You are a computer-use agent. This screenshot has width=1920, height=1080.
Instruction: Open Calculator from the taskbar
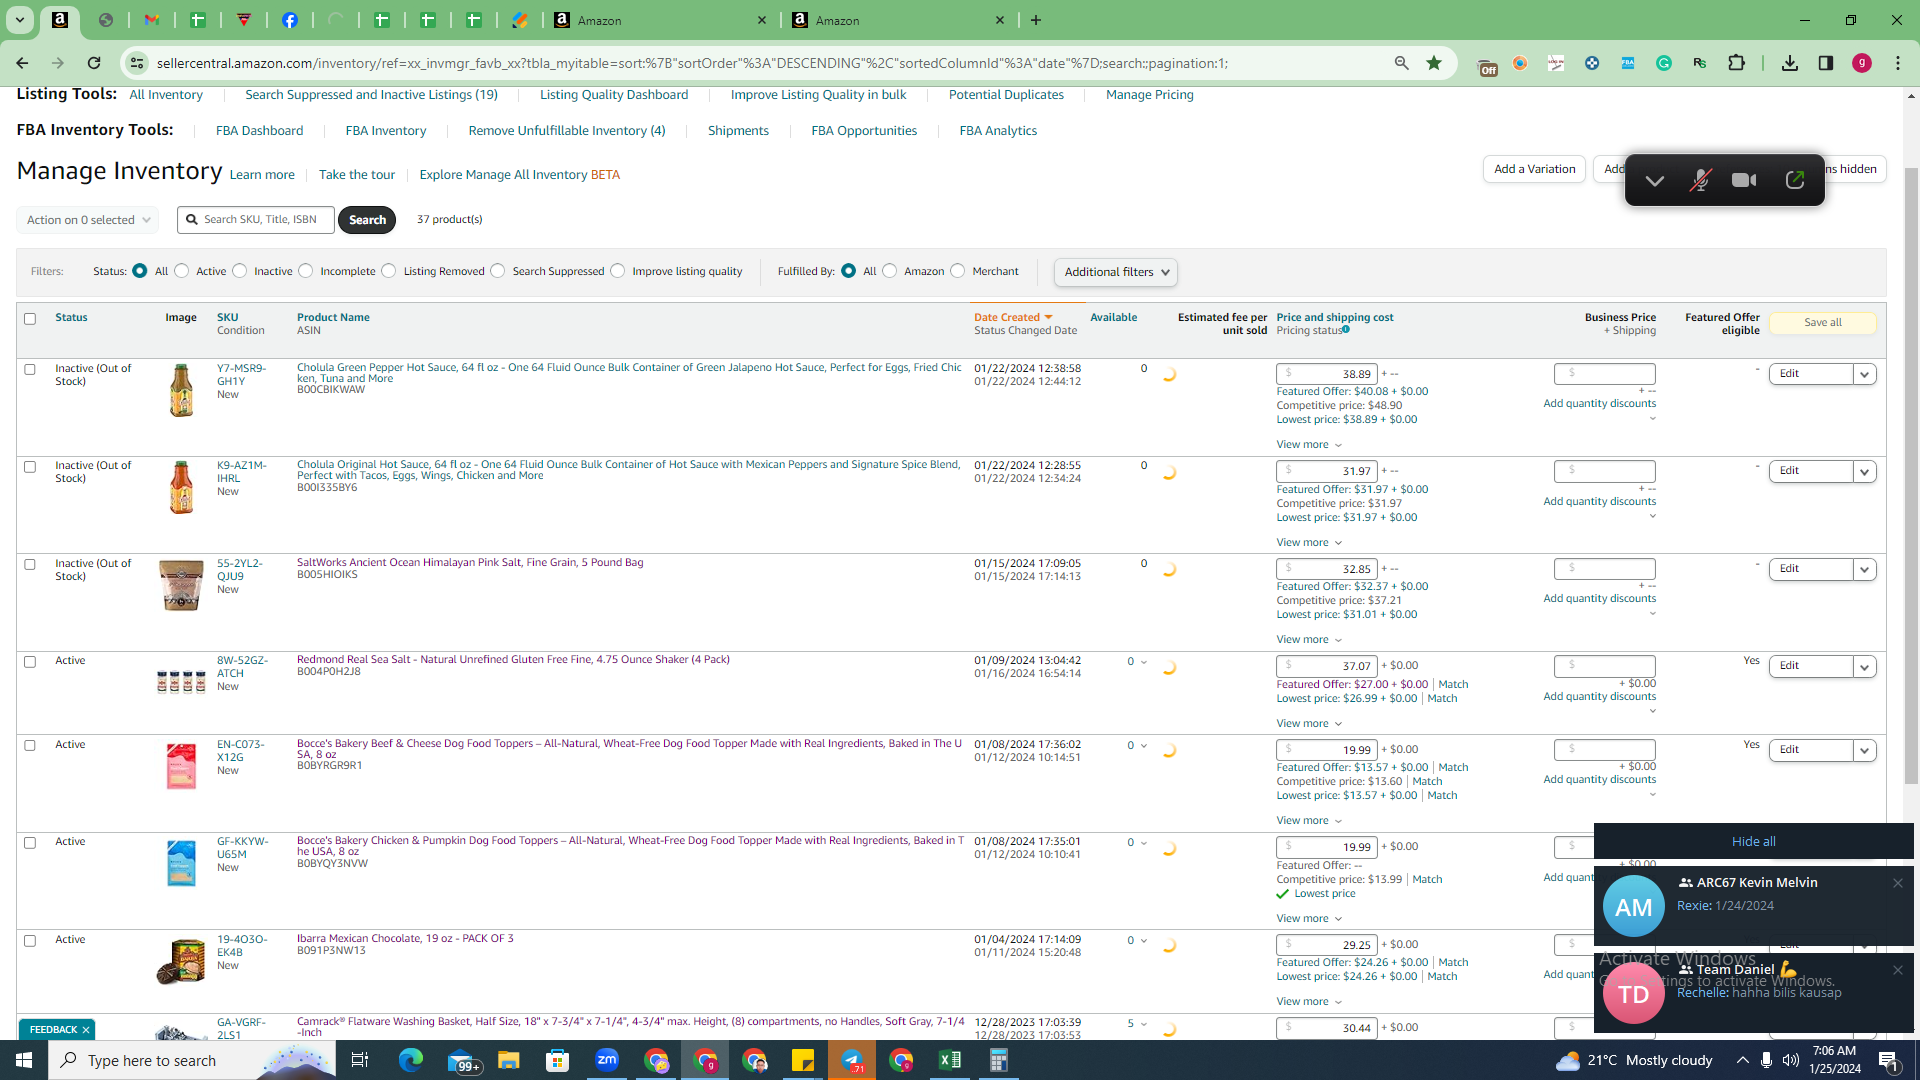pos(999,1060)
